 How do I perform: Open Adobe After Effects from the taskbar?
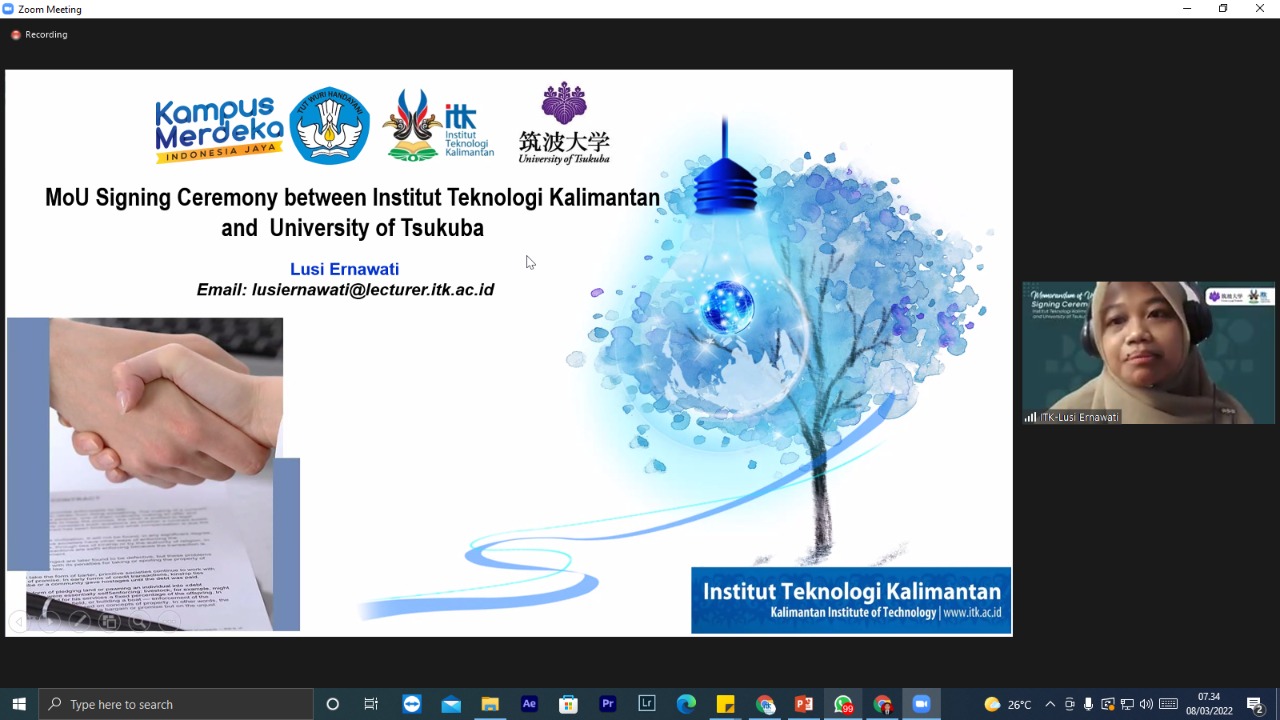(x=529, y=704)
